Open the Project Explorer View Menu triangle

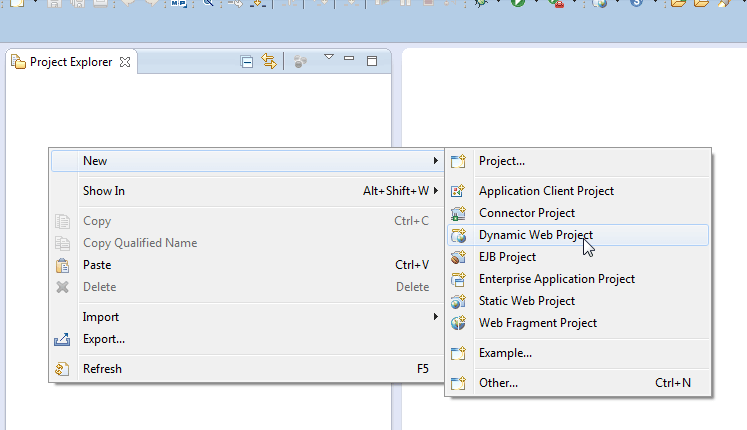click(x=328, y=57)
